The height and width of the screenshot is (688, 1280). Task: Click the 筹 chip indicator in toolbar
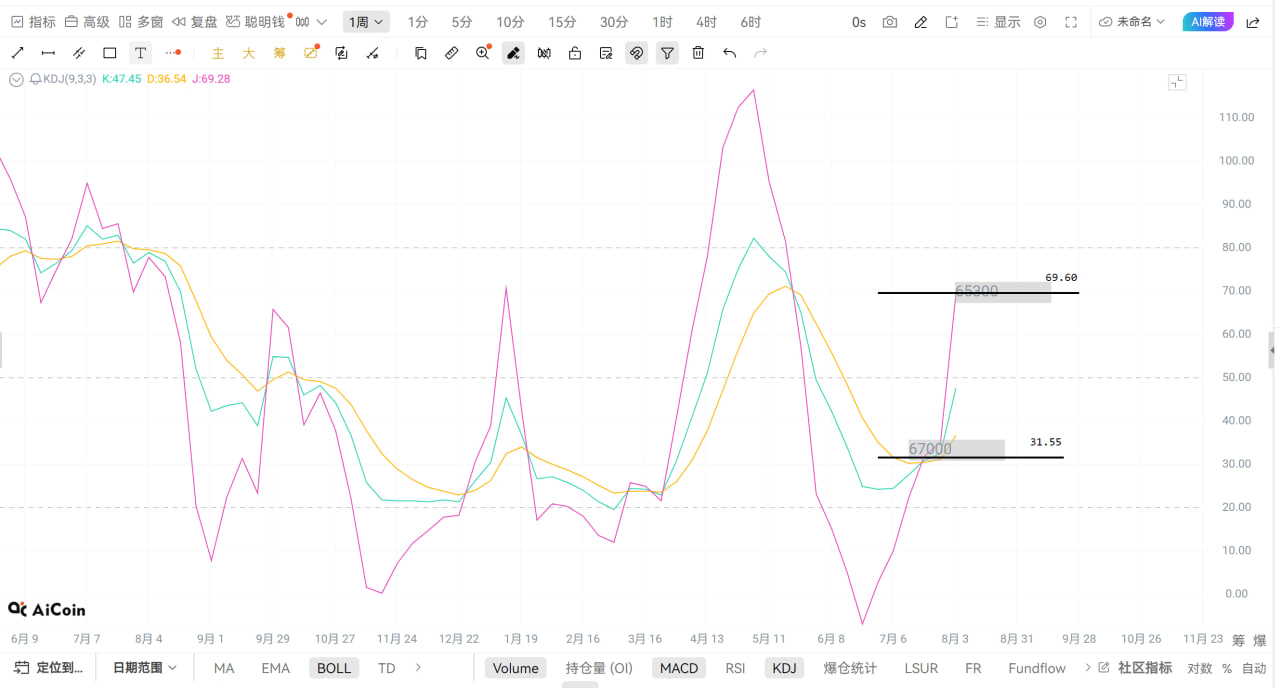point(280,53)
